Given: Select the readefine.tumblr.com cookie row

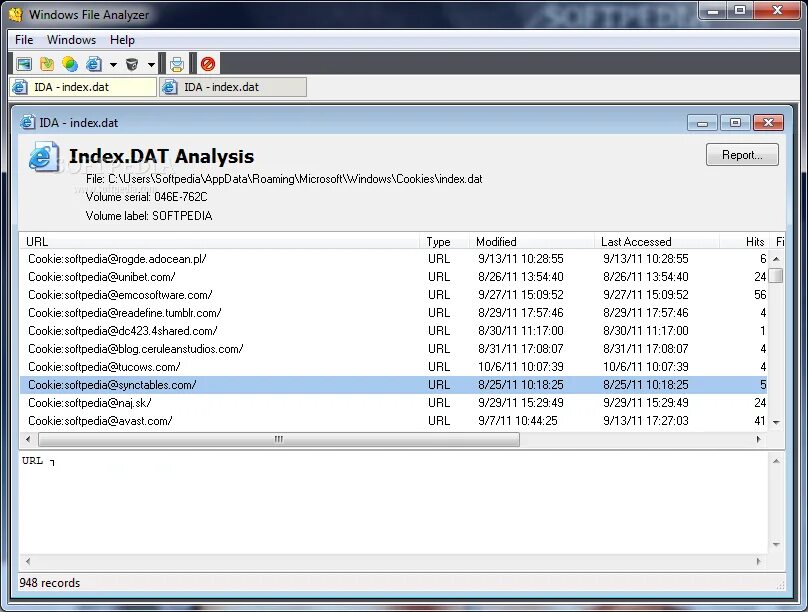Looking at the screenshot, I should (x=394, y=313).
